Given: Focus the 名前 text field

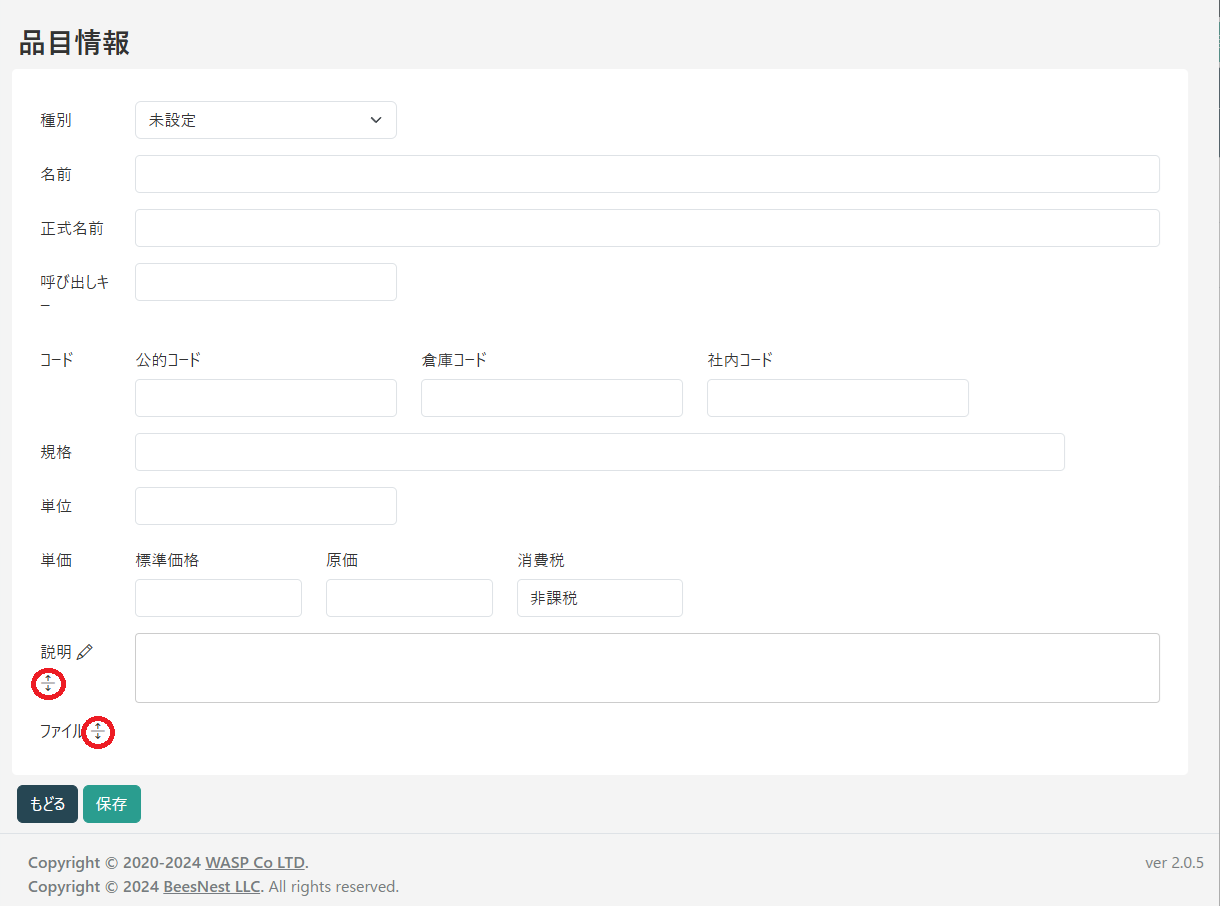Looking at the screenshot, I should pos(646,174).
